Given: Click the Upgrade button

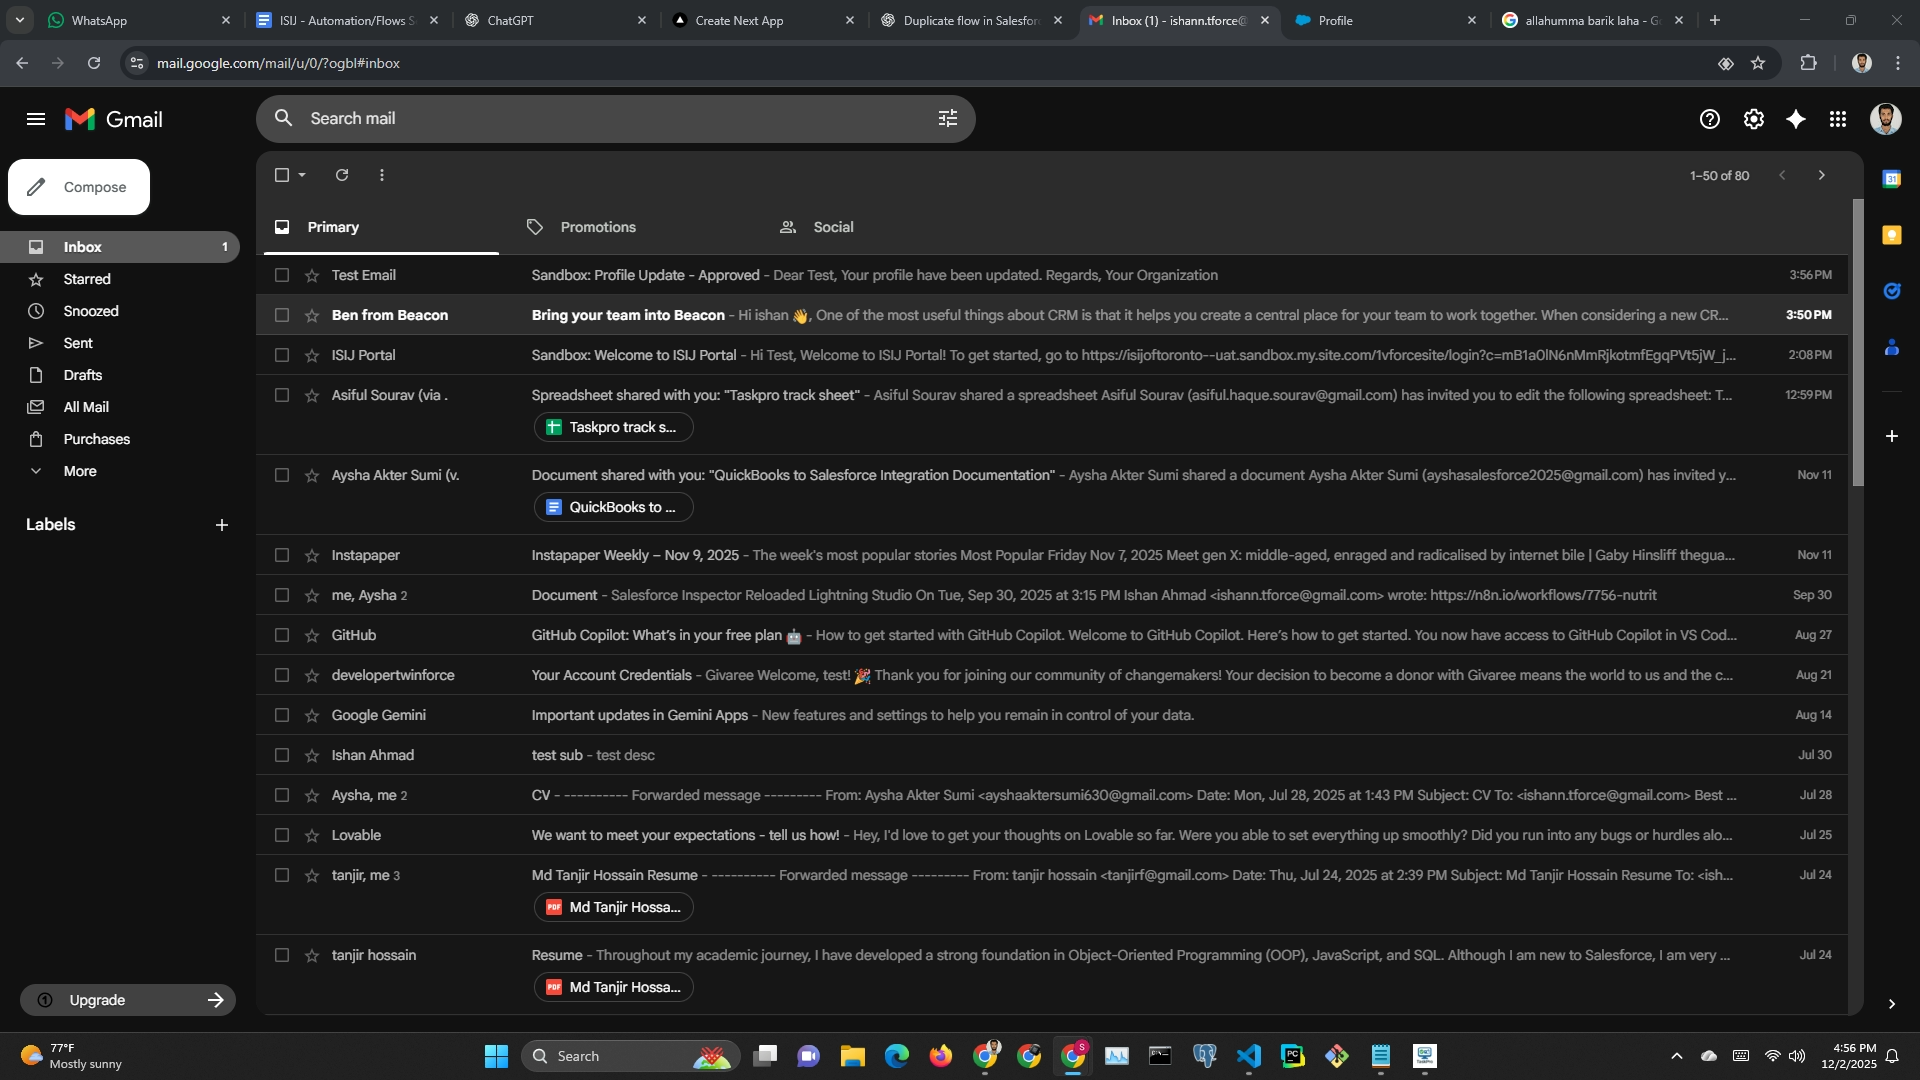Looking at the screenshot, I should [x=128, y=1000].
